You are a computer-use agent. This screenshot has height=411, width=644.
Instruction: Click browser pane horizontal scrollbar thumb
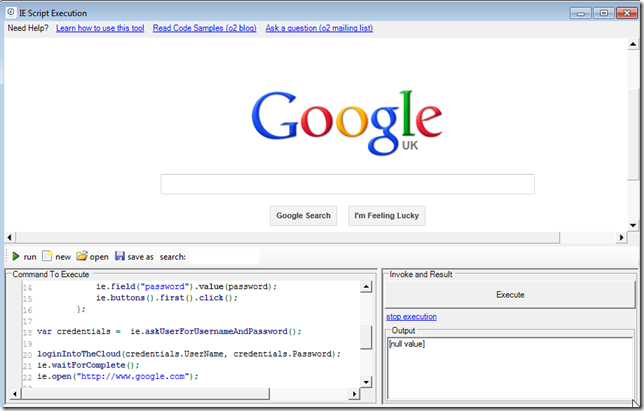(288, 237)
